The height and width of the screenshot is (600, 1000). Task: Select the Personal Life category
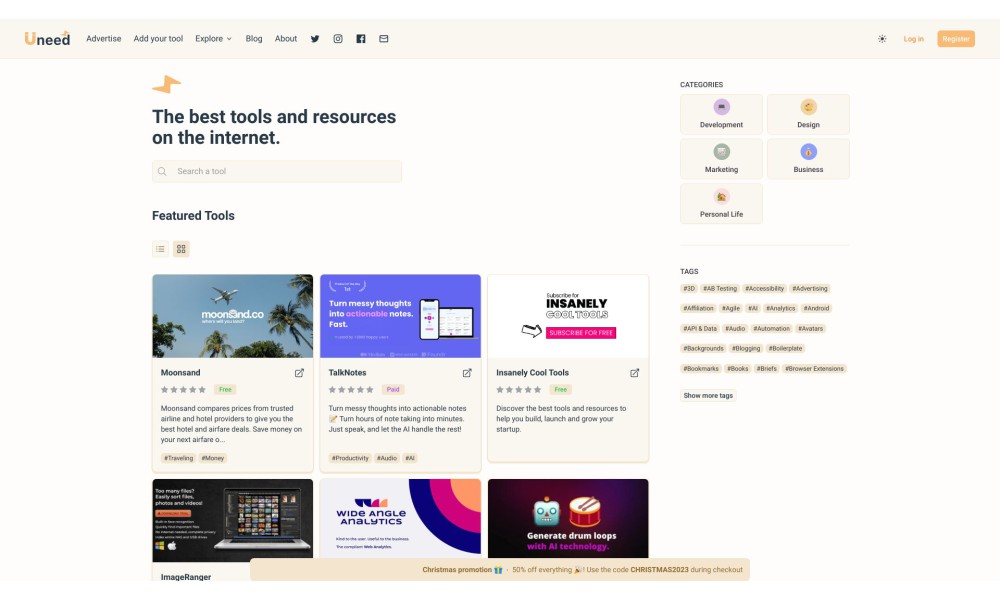721,203
